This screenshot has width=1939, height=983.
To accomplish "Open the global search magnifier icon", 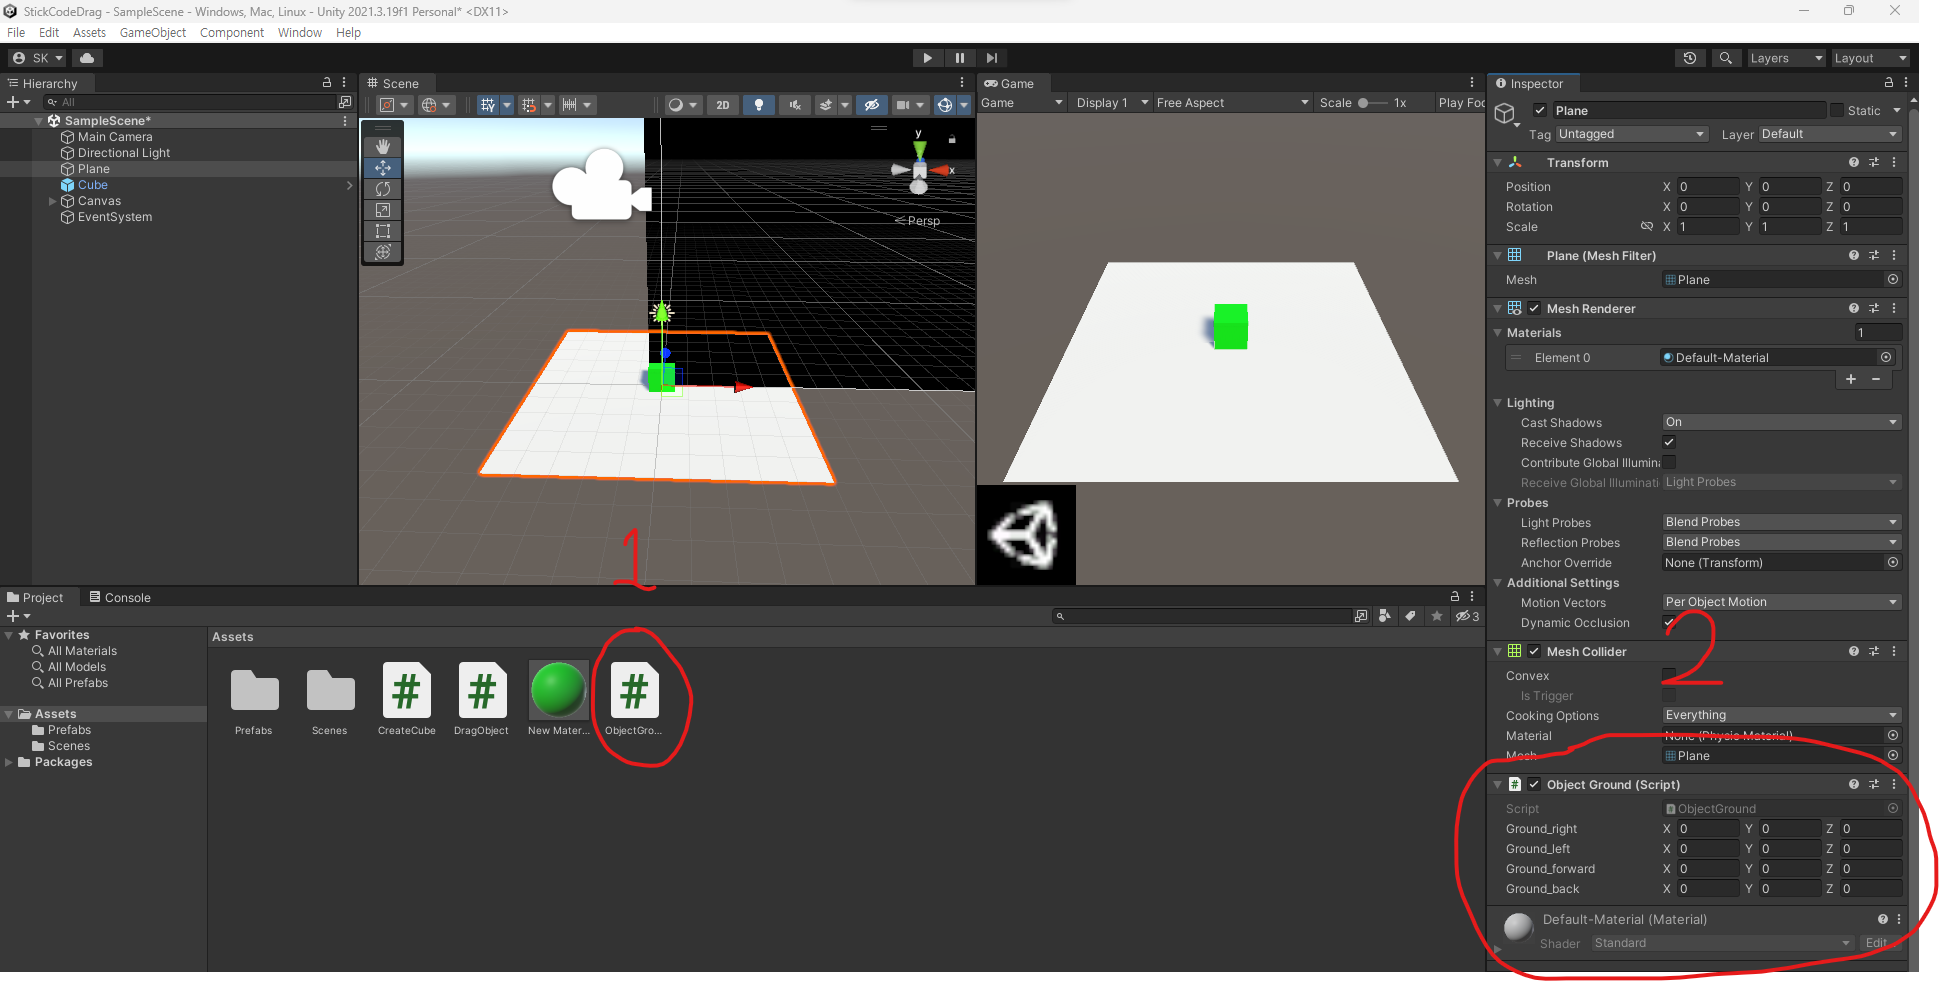I will tap(1725, 58).
